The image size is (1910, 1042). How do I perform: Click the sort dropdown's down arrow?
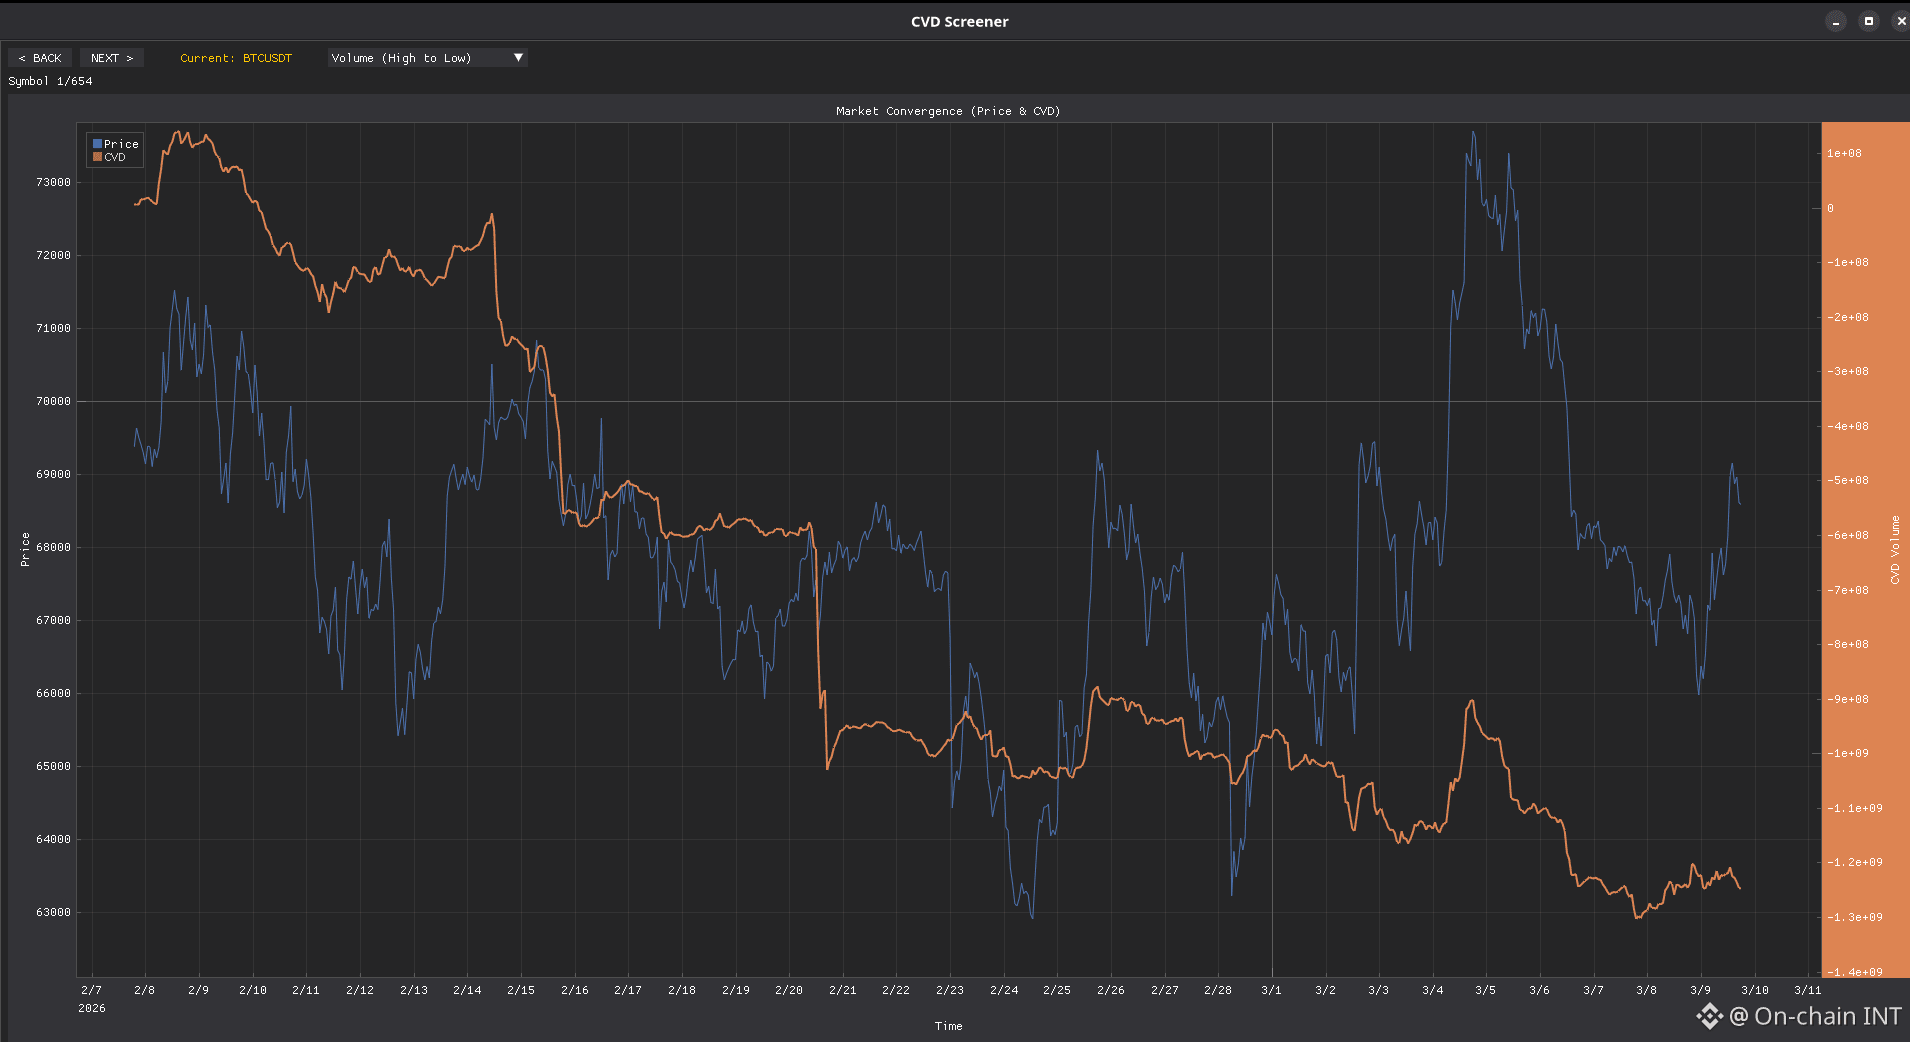click(x=518, y=58)
